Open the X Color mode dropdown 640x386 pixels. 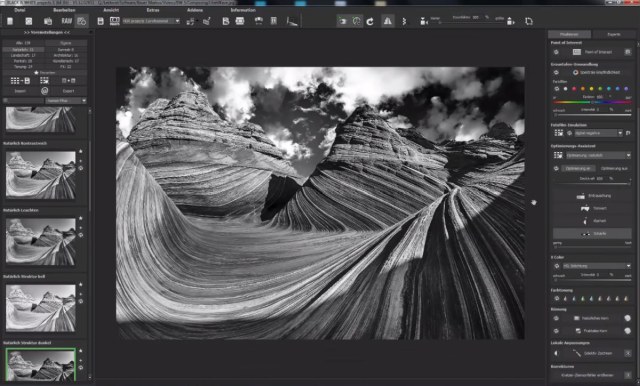[597, 266]
